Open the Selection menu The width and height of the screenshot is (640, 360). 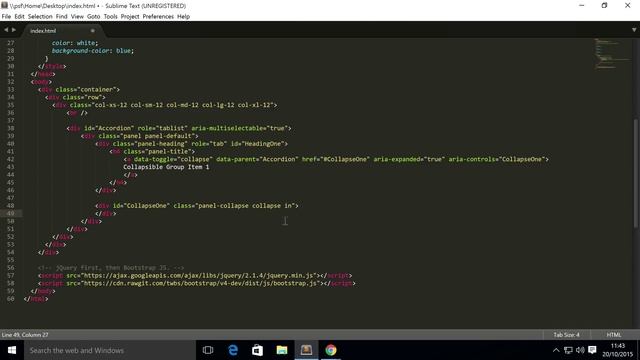(40, 17)
